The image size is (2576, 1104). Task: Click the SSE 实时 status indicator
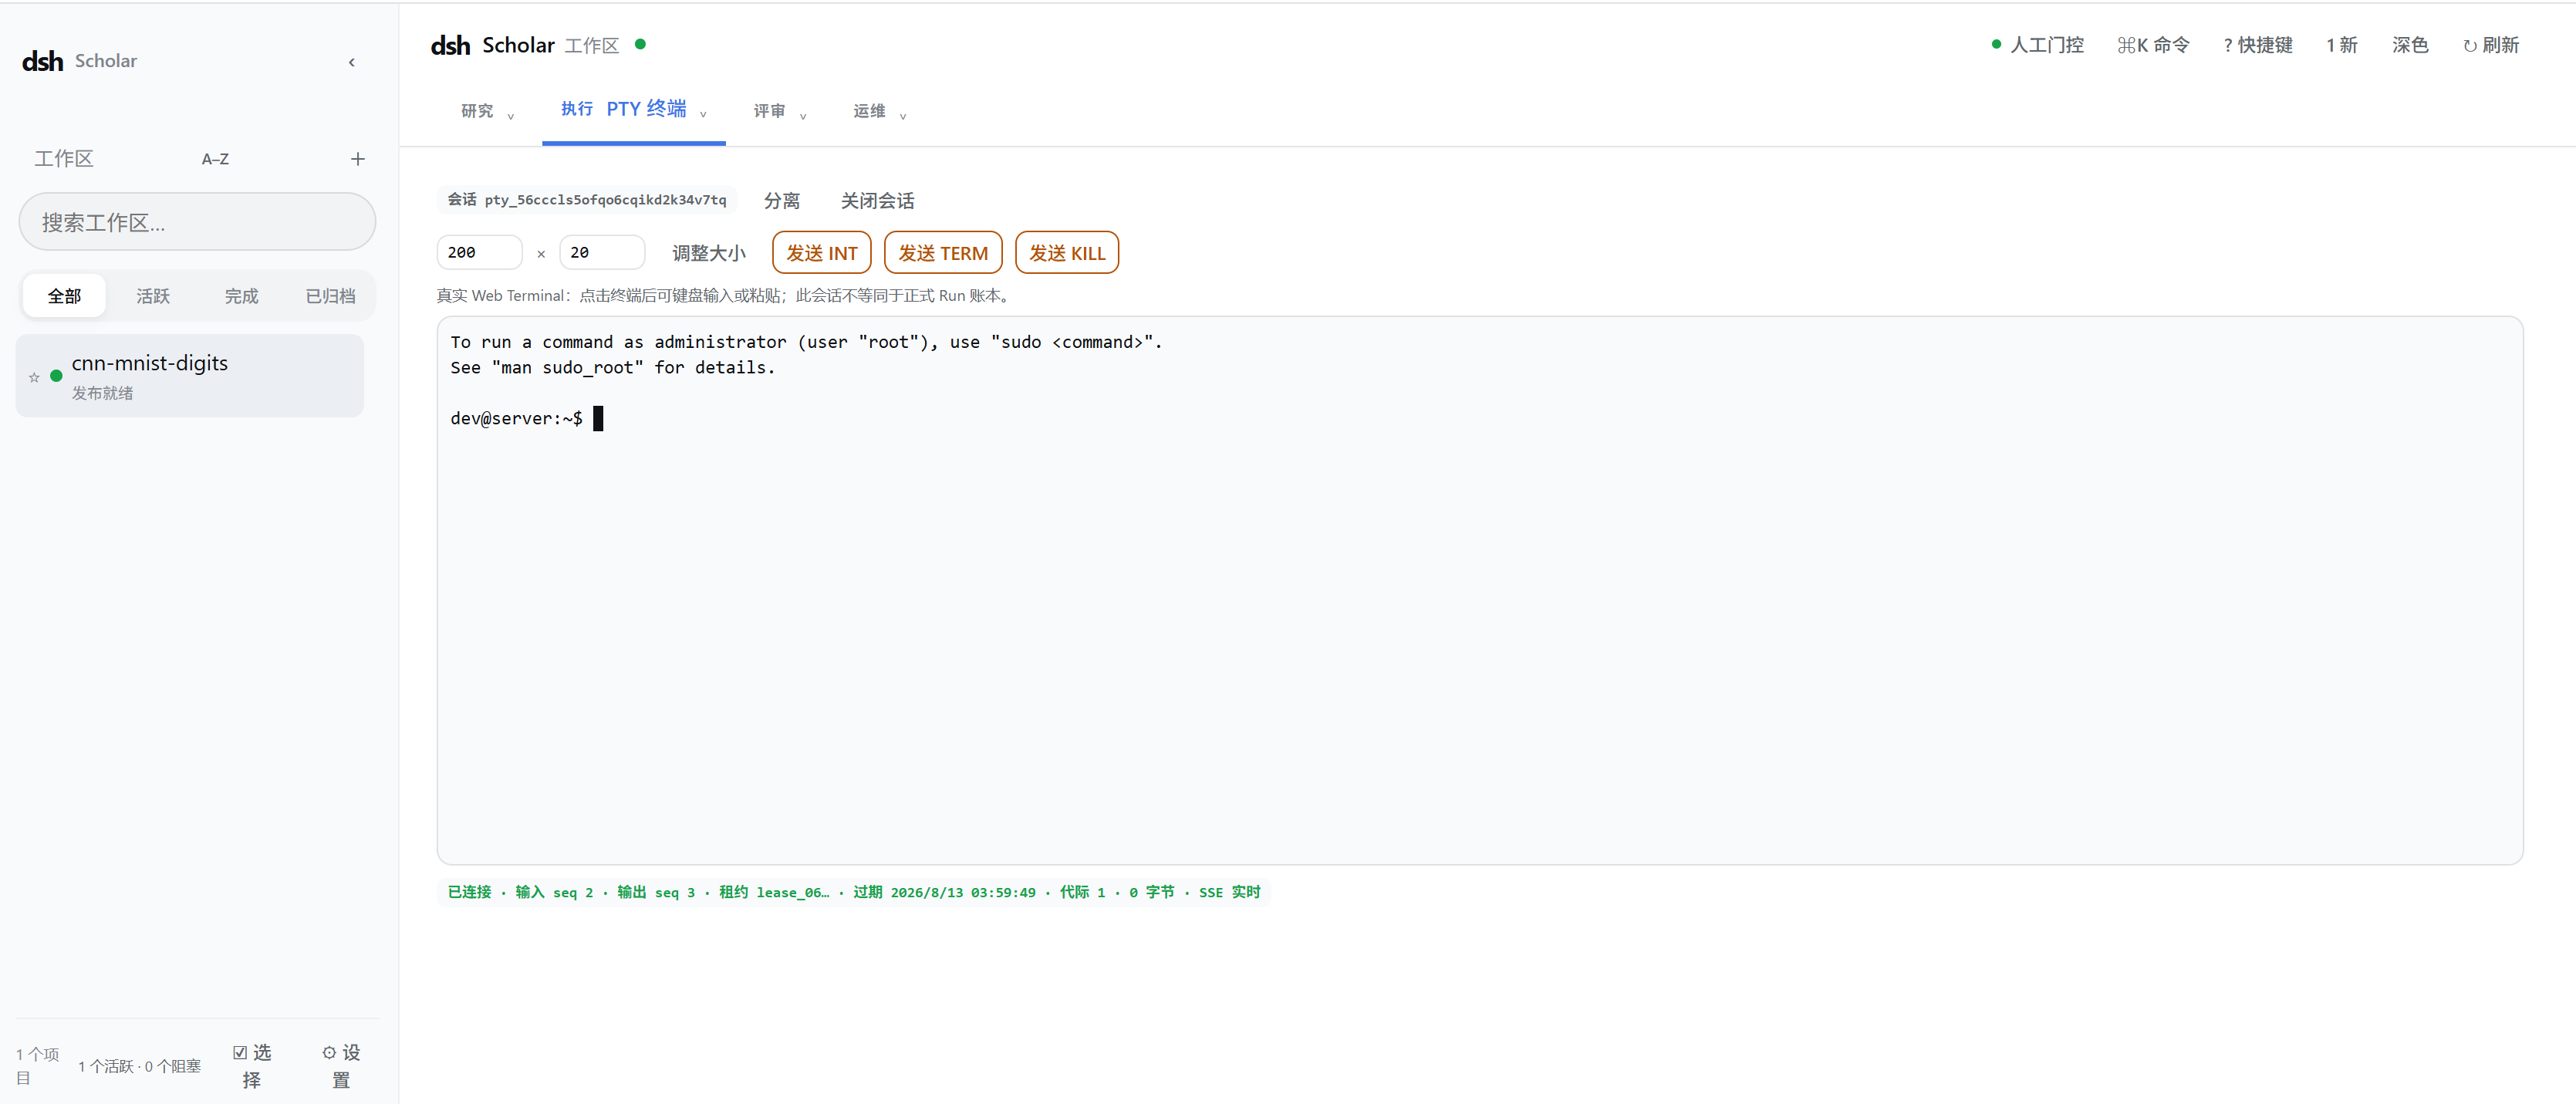1229,892
